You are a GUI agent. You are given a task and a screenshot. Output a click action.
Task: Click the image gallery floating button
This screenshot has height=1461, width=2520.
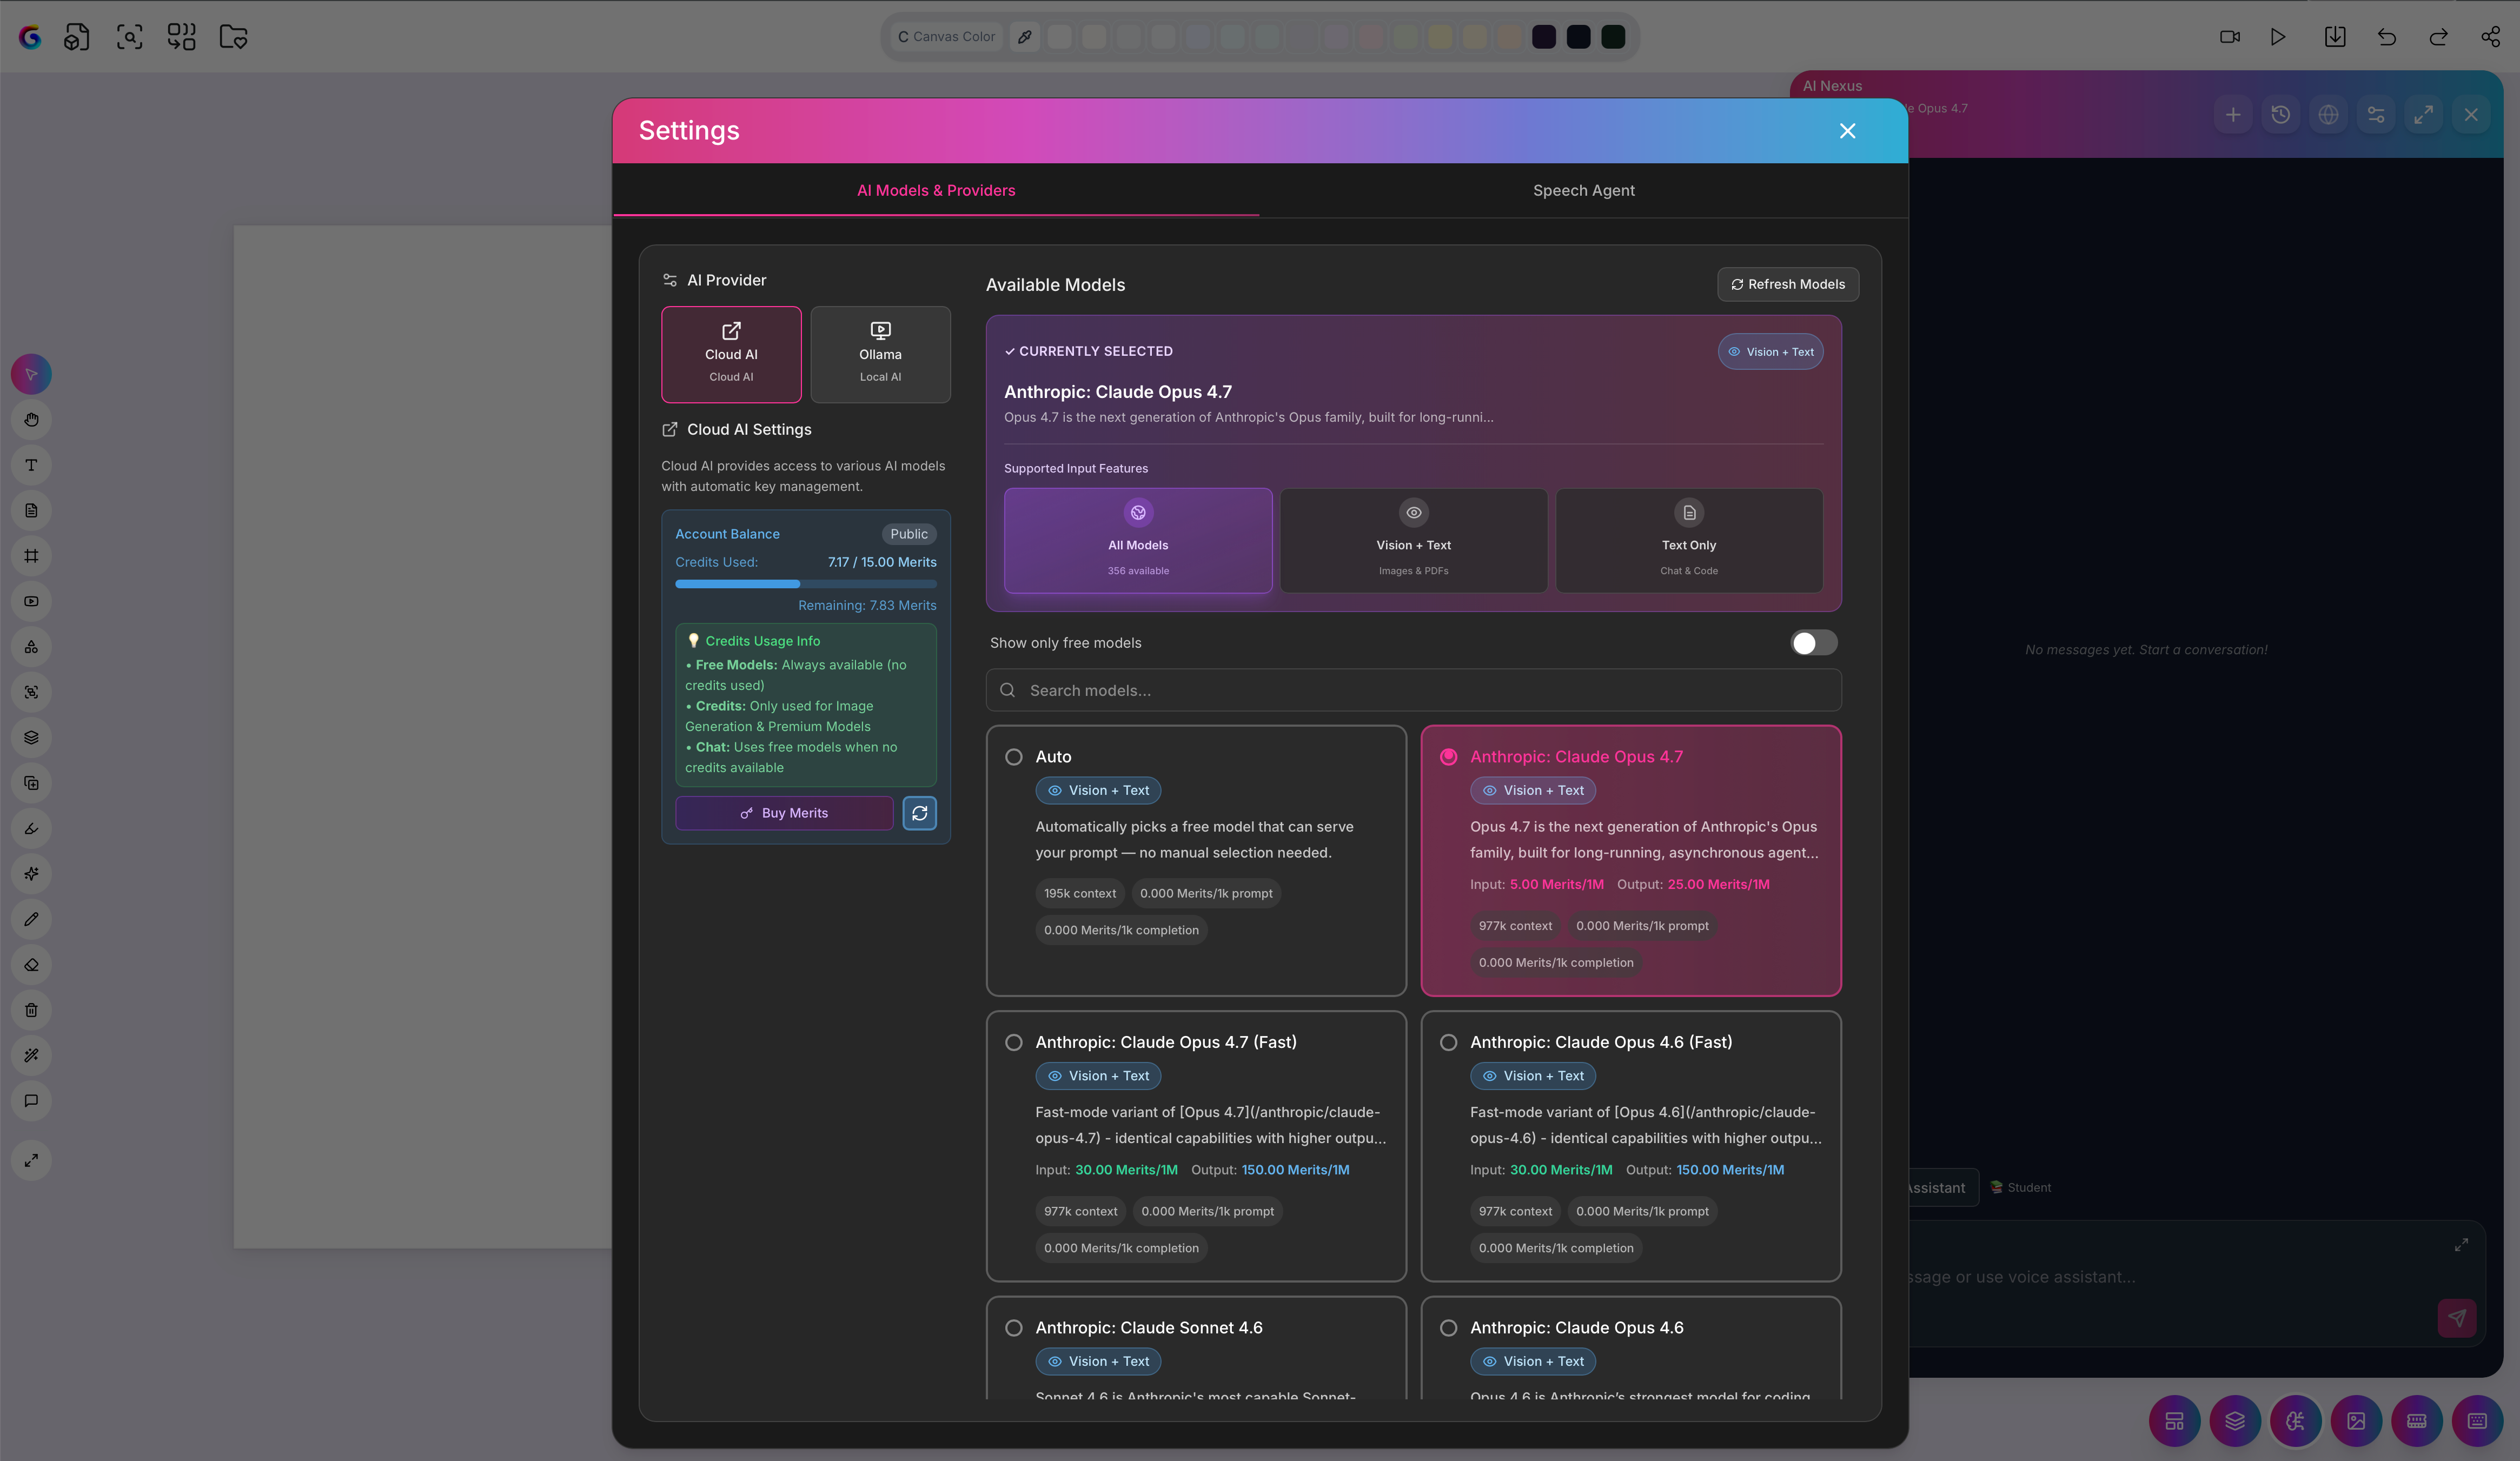tap(2357, 1421)
